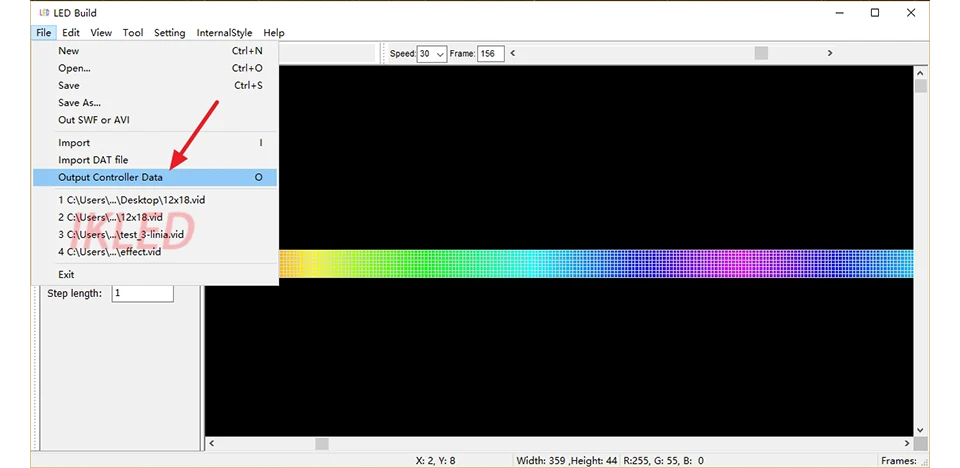
Task: Open the InternalStyle menu
Action: pyautogui.click(x=224, y=32)
